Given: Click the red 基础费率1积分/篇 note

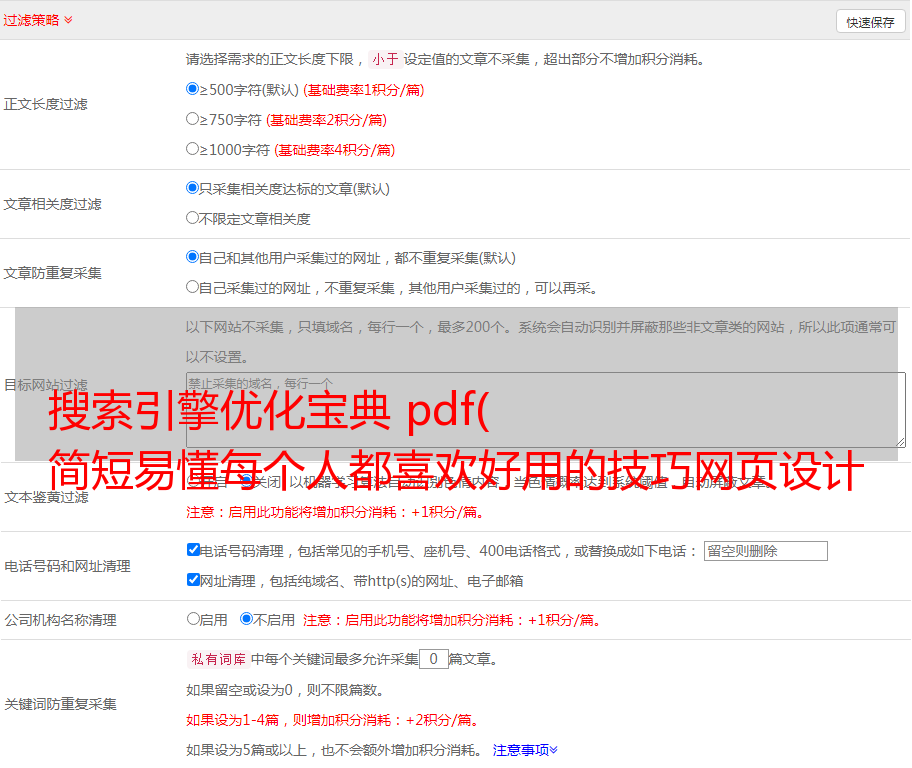Looking at the screenshot, I should (x=364, y=90).
